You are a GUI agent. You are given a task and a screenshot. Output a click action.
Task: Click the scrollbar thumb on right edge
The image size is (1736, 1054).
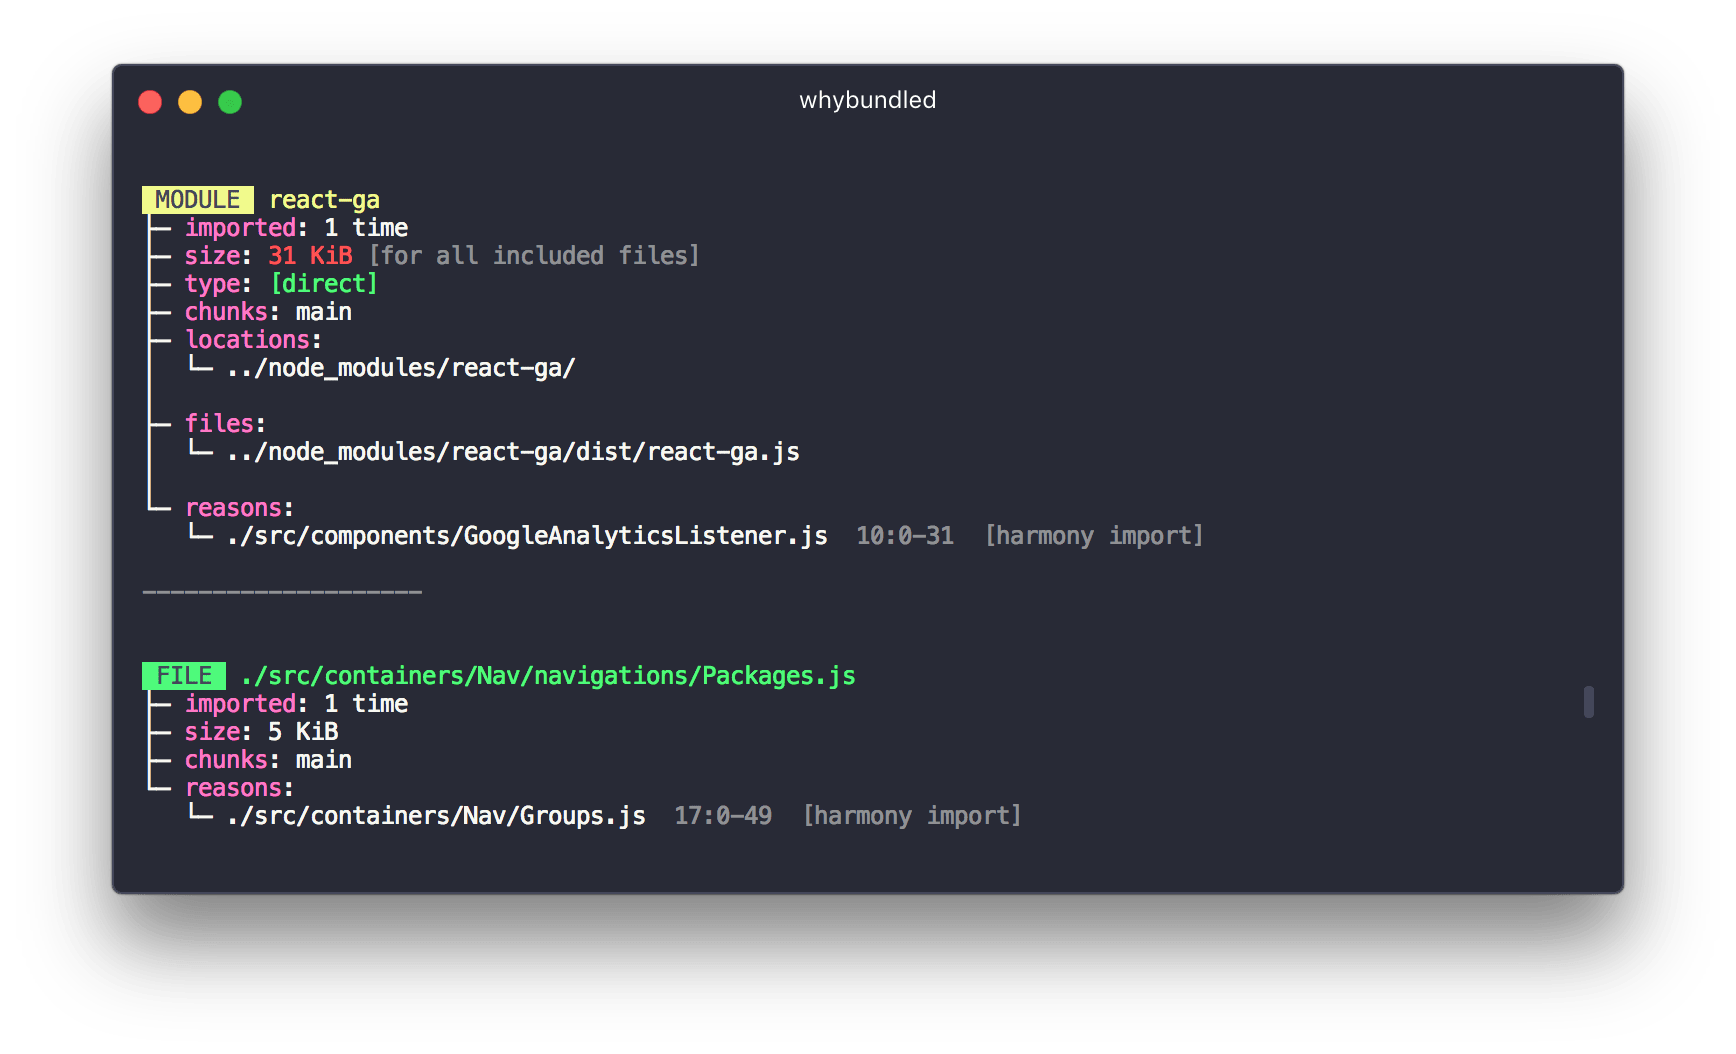click(x=1589, y=702)
